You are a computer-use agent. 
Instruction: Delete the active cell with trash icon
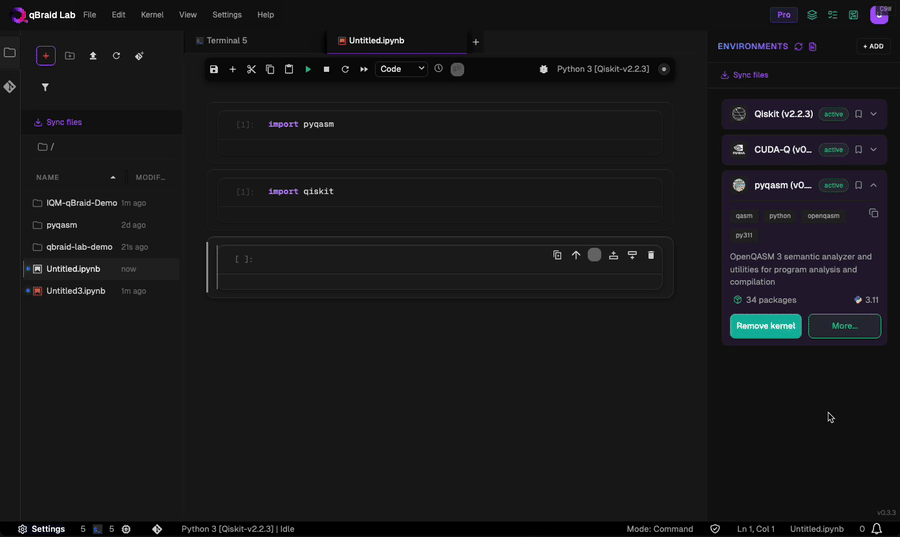pyautogui.click(x=651, y=255)
